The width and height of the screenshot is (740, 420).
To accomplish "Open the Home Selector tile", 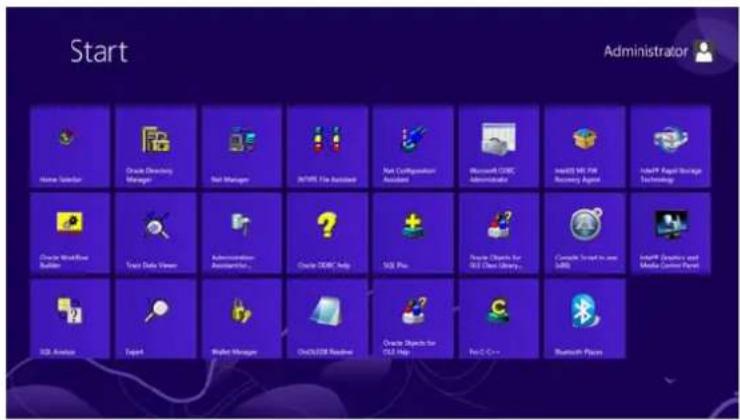I will (x=70, y=147).
